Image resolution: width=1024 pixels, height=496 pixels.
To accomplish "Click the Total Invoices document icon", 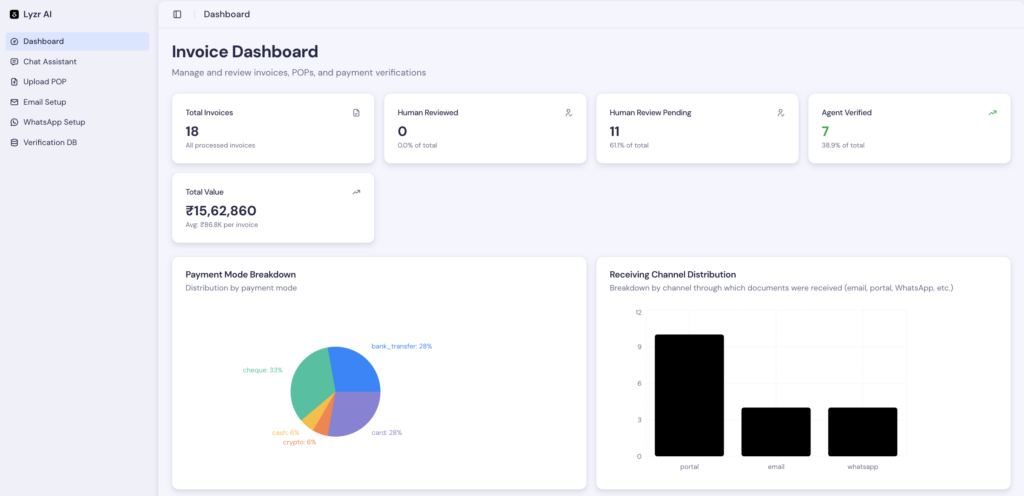I will click(356, 113).
